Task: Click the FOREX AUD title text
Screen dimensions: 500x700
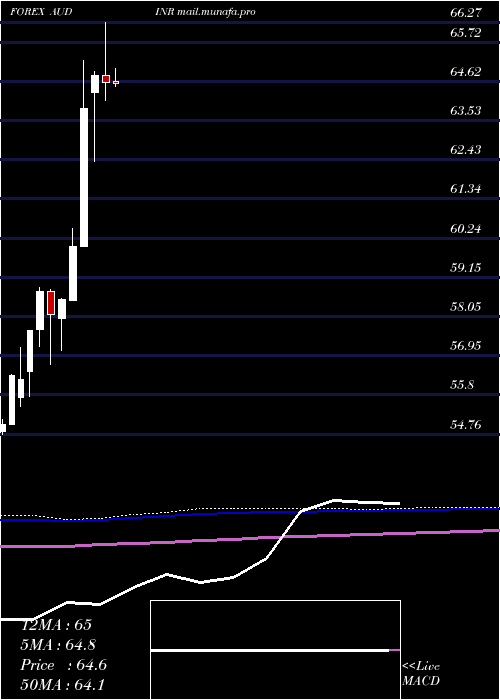Action: (41, 12)
